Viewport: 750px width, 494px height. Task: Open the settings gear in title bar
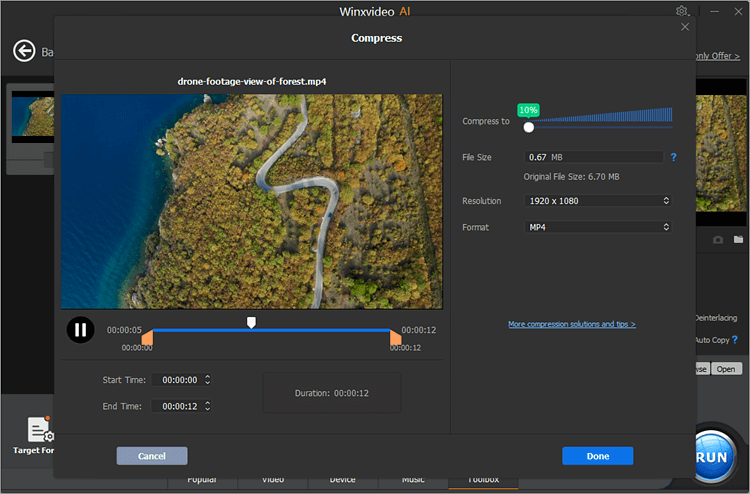[682, 11]
